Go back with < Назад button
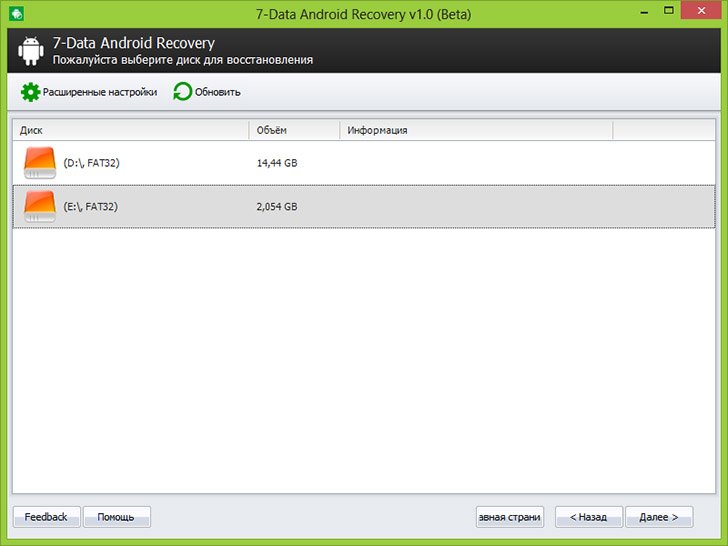728x546 pixels. 589,517
